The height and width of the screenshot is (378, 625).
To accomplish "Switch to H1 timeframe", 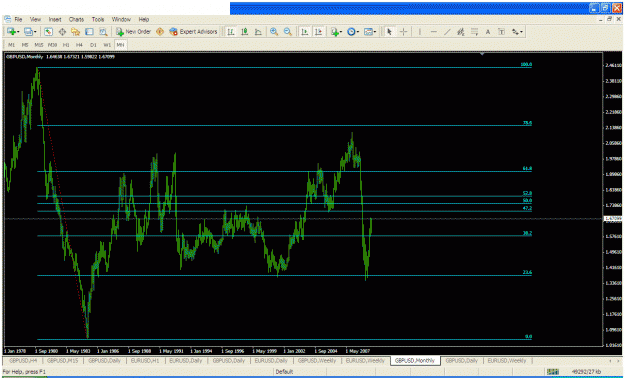I will click(66, 45).
